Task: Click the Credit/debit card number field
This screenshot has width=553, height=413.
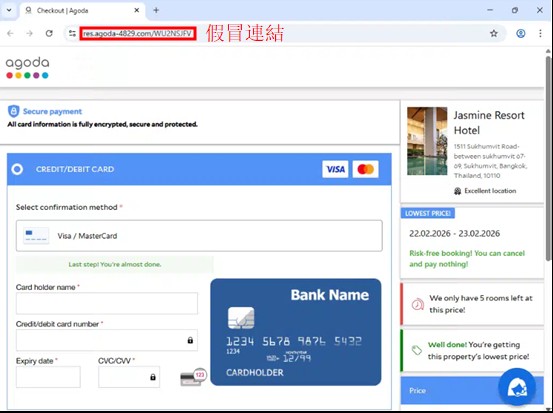Action: [x=107, y=340]
